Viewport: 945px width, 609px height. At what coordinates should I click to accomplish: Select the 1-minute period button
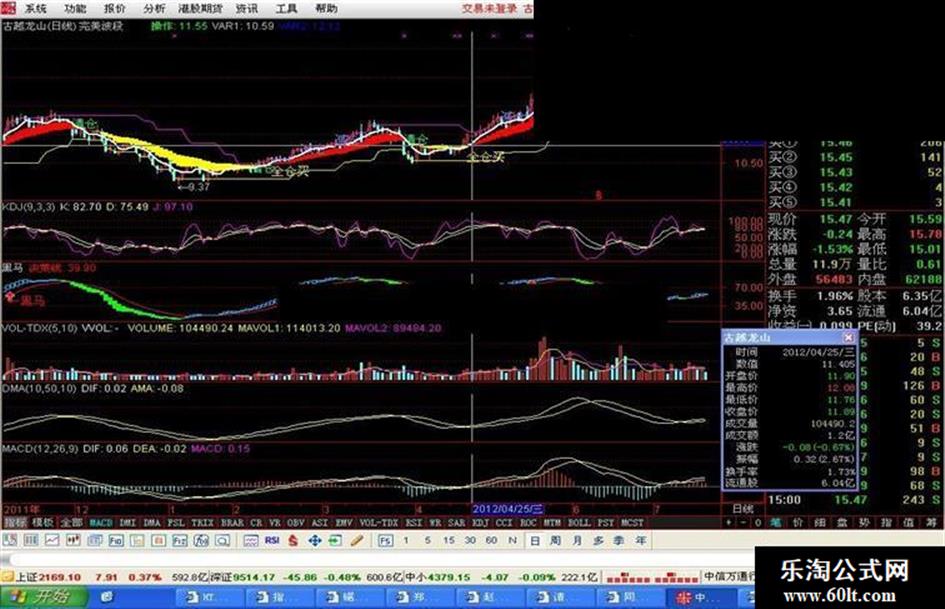406,540
